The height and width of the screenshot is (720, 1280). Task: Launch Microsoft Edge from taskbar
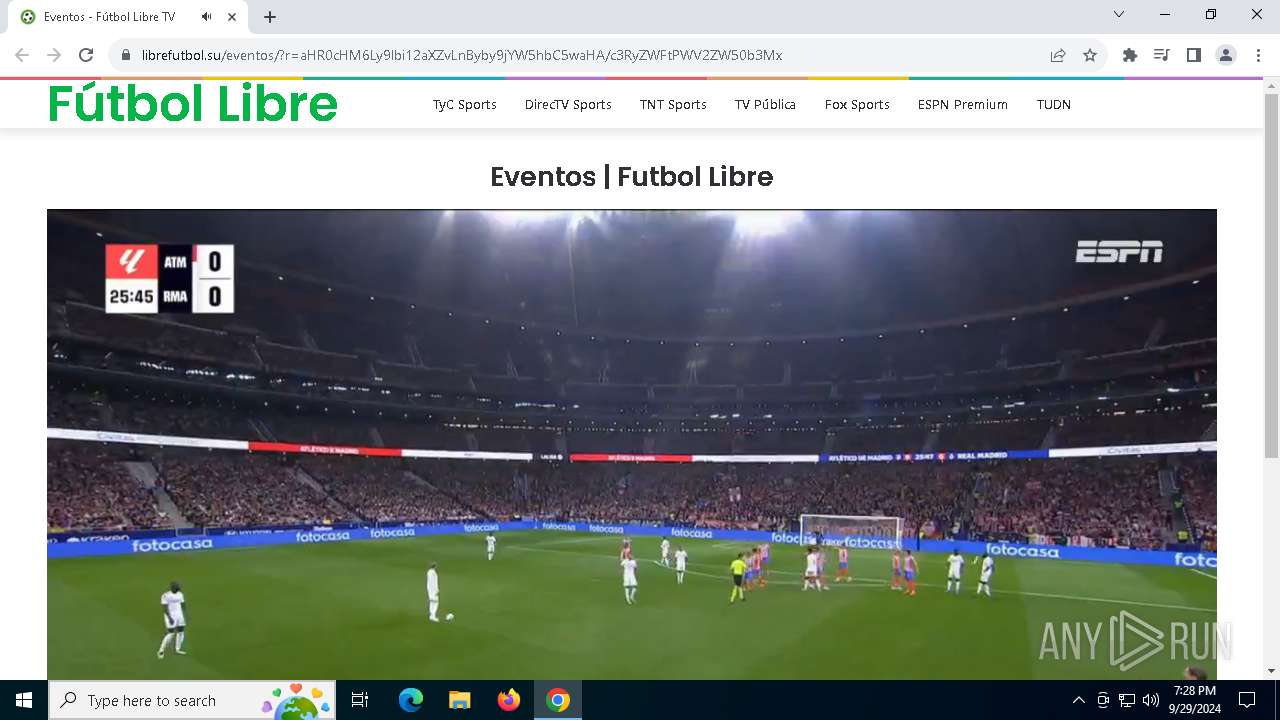click(x=411, y=700)
